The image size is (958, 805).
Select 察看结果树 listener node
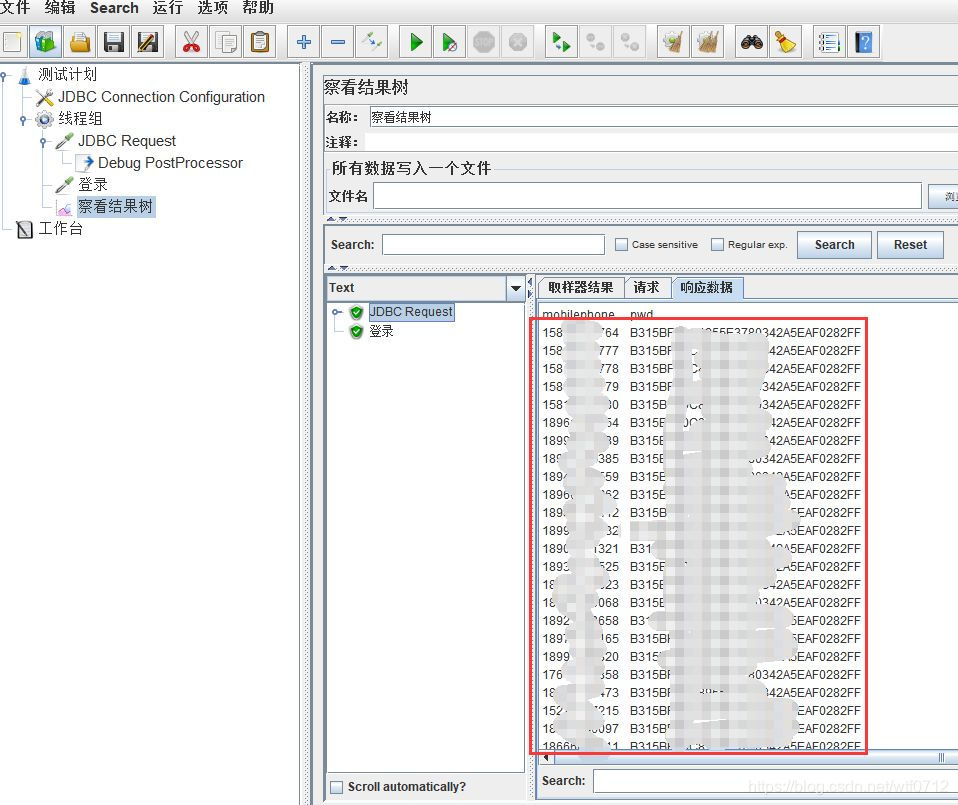tap(115, 206)
